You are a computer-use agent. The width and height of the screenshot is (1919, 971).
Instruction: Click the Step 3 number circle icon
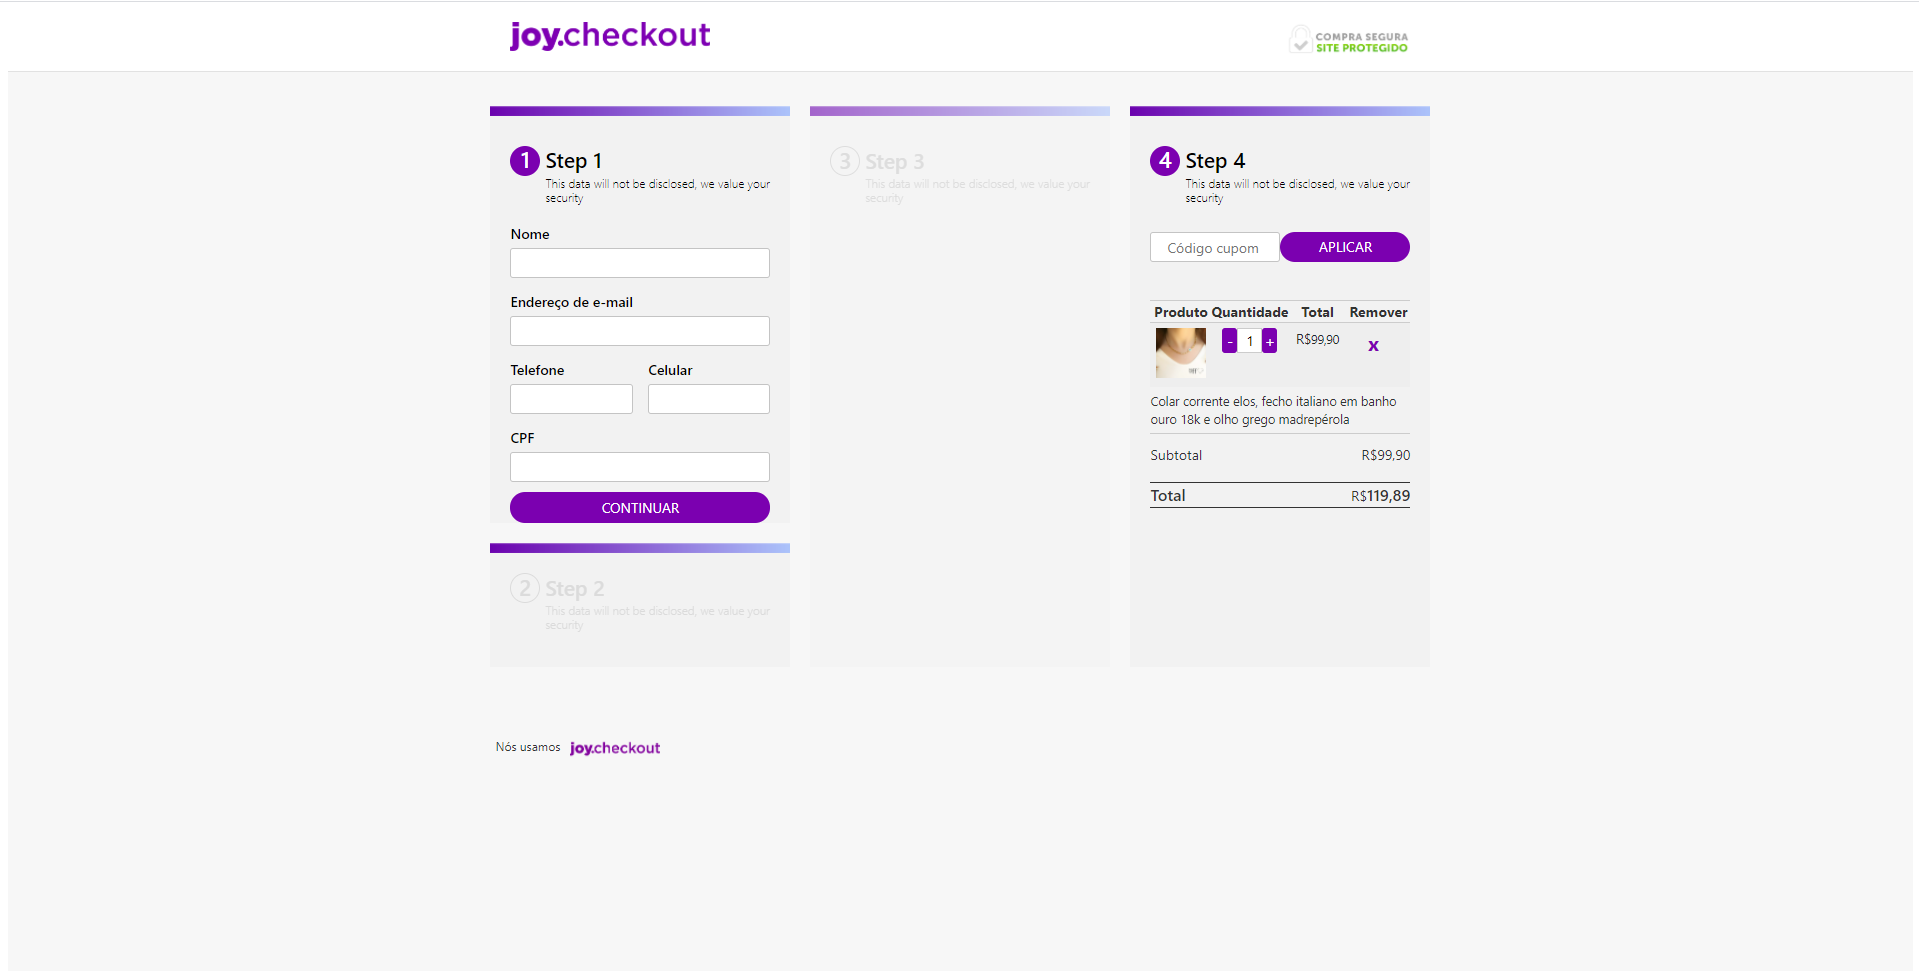[845, 161]
